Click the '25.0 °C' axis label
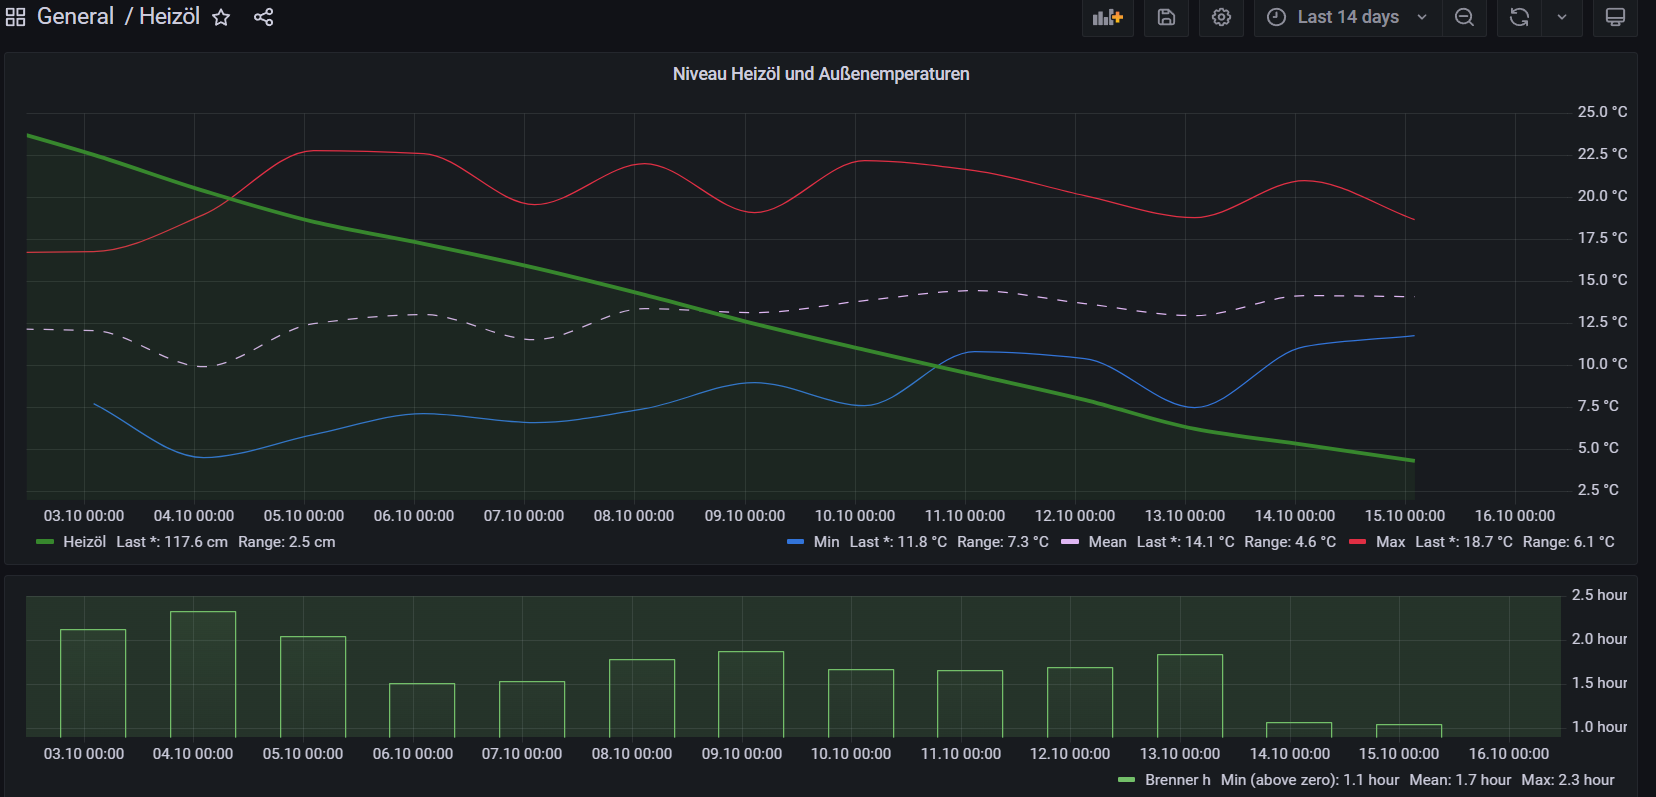This screenshot has height=797, width=1656. click(1602, 112)
